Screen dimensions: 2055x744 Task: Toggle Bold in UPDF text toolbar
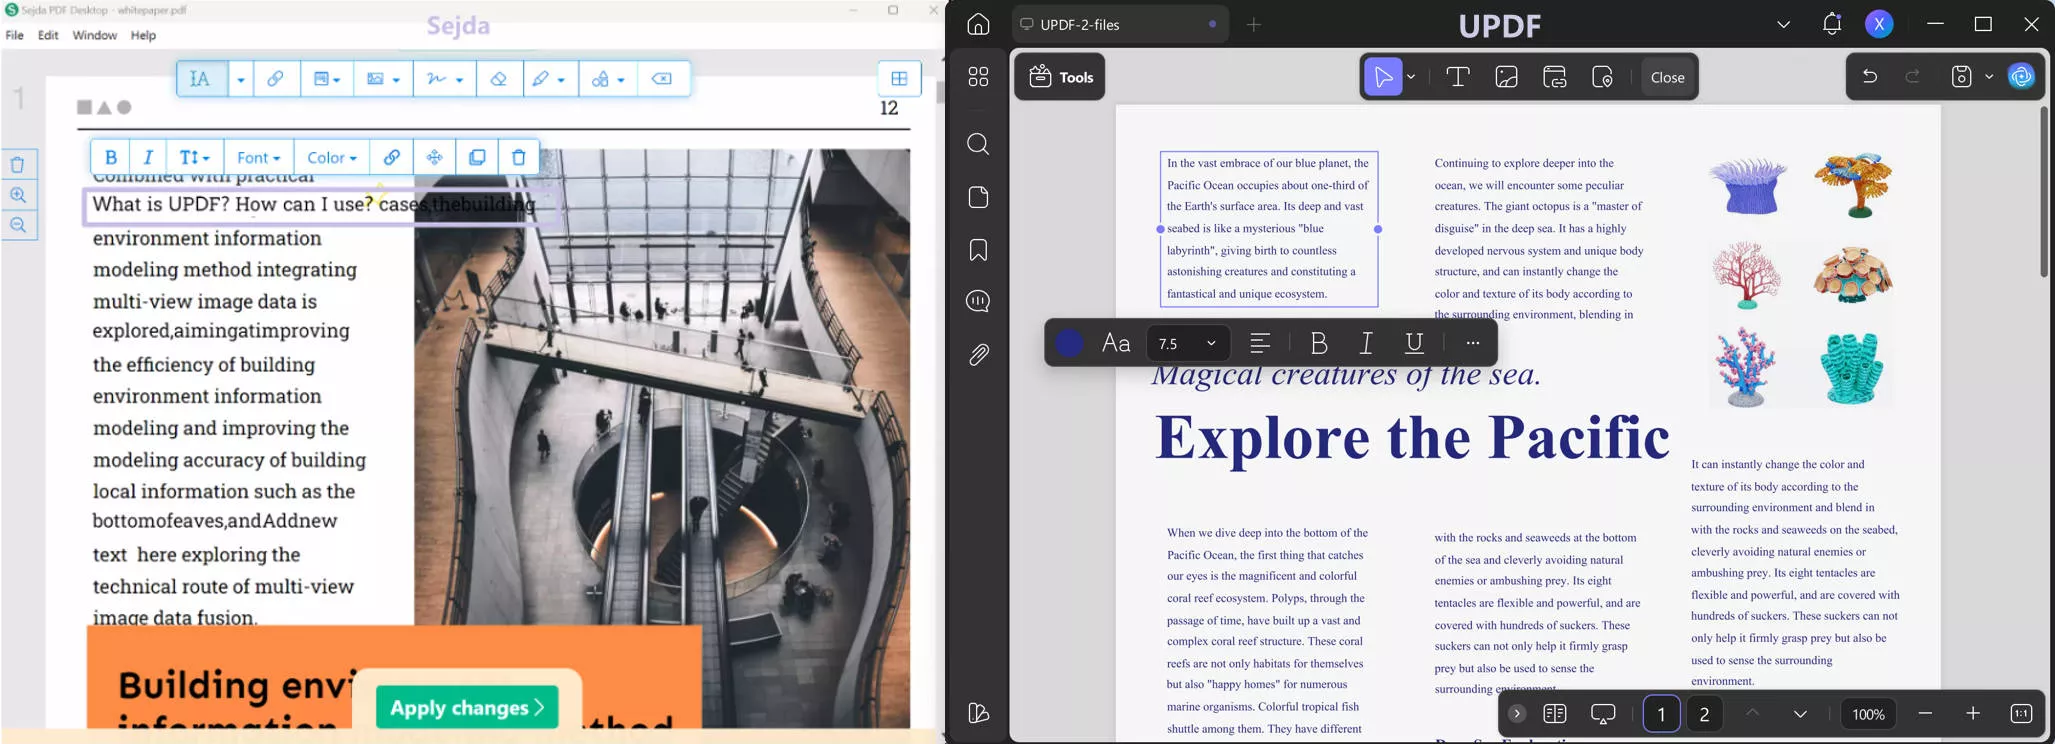(1319, 343)
